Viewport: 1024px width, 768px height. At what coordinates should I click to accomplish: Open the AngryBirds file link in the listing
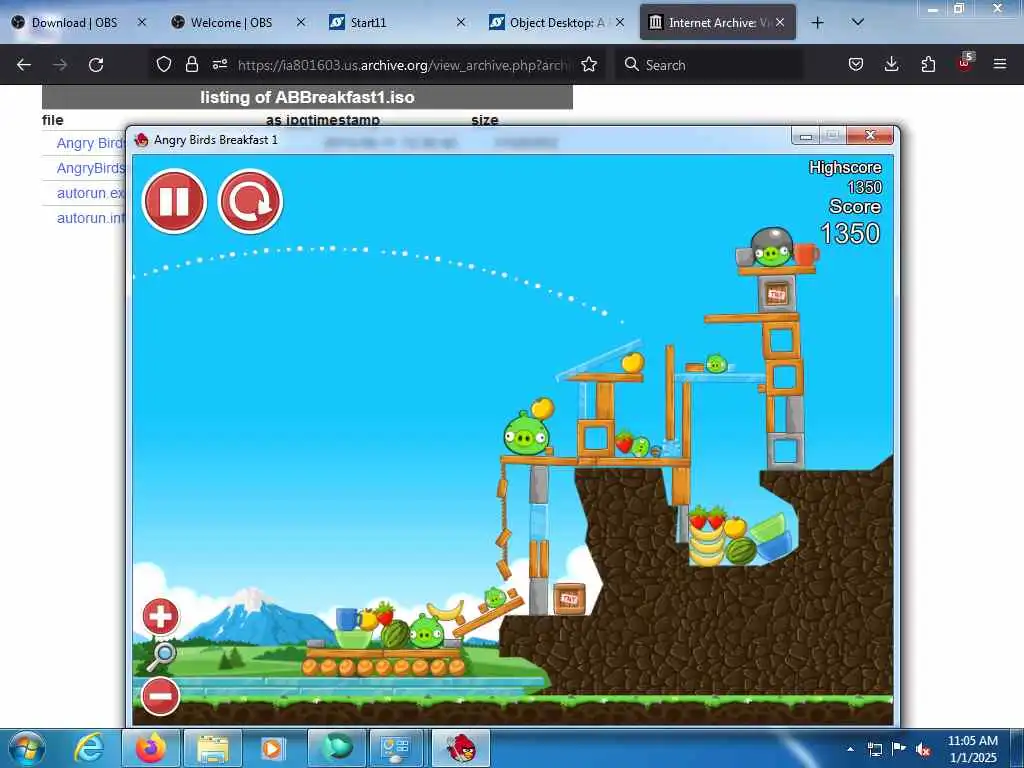(90, 168)
